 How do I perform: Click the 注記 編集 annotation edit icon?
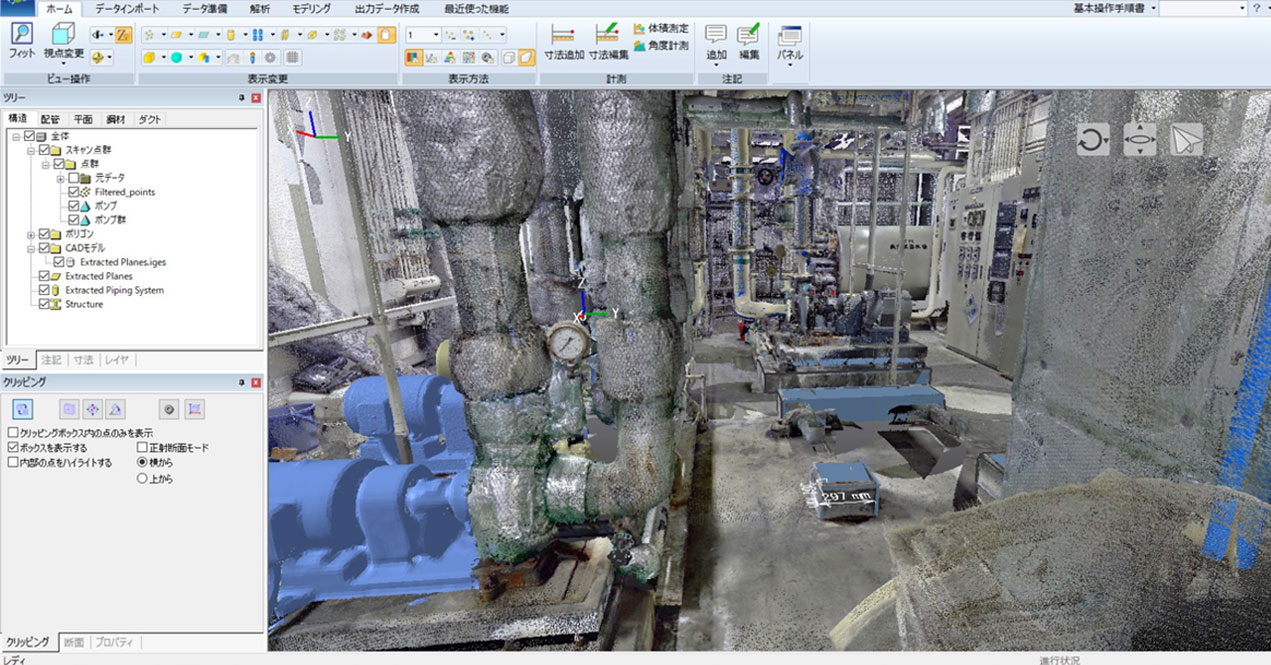pos(749,40)
